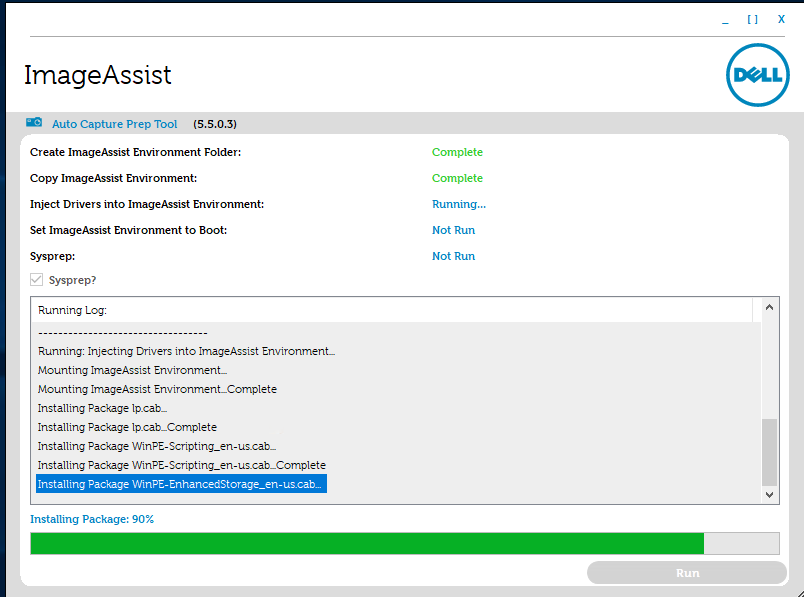Select log line 'Installing Package lp.cab...' without Complete

point(102,408)
